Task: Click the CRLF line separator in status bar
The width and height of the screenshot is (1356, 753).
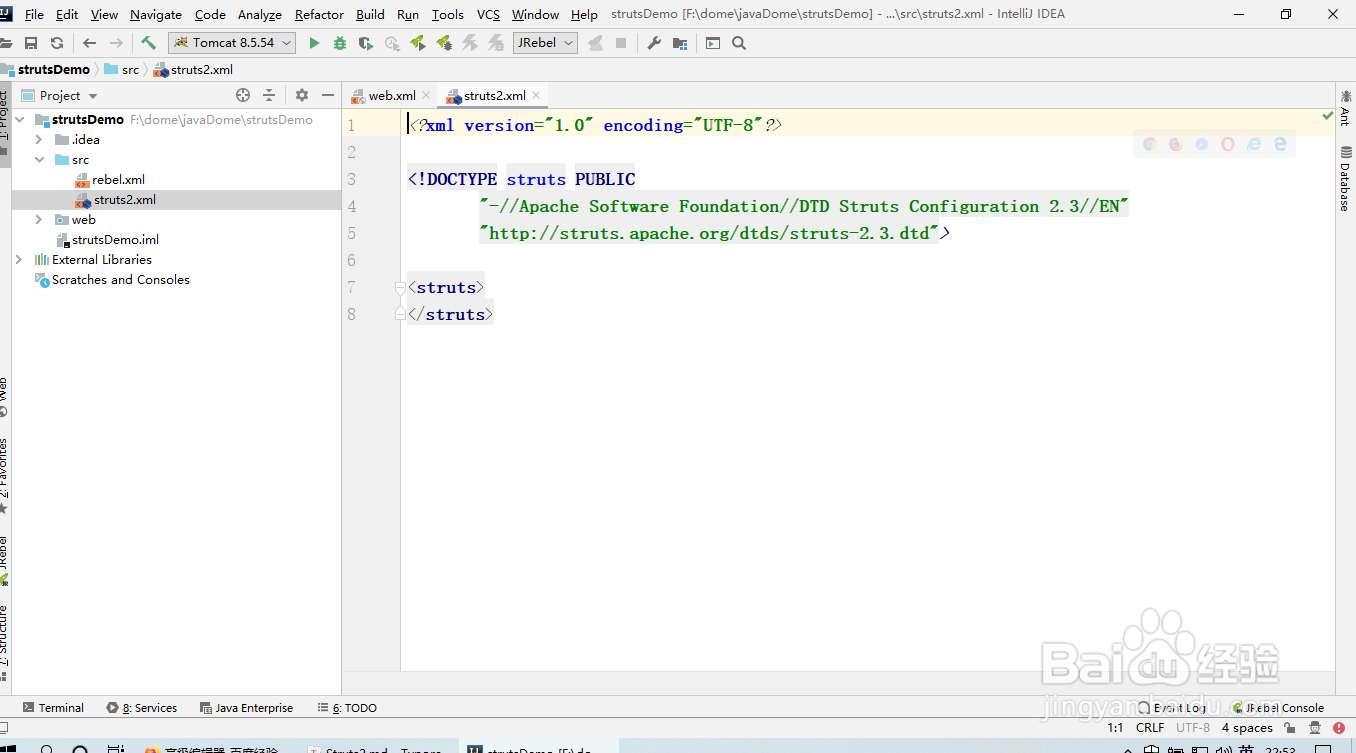Action: point(1150,728)
